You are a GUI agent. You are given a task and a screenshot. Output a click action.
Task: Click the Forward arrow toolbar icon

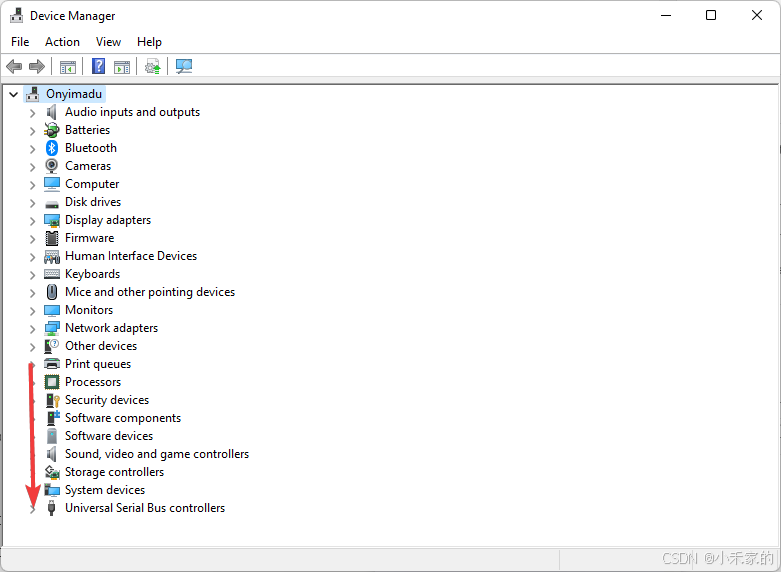point(37,66)
